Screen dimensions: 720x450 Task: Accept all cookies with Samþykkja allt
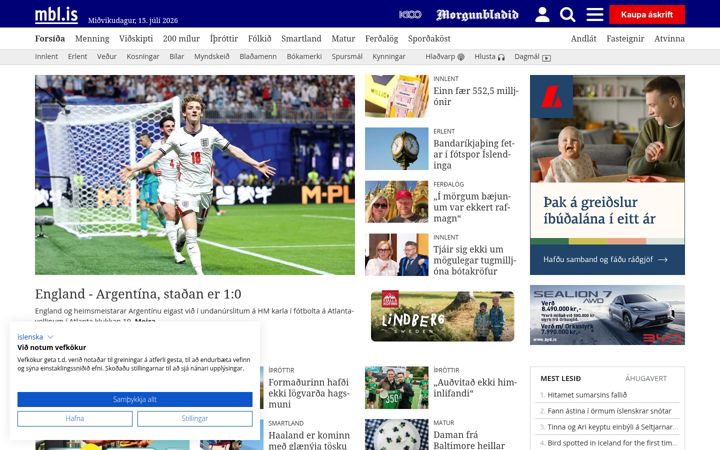click(135, 399)
